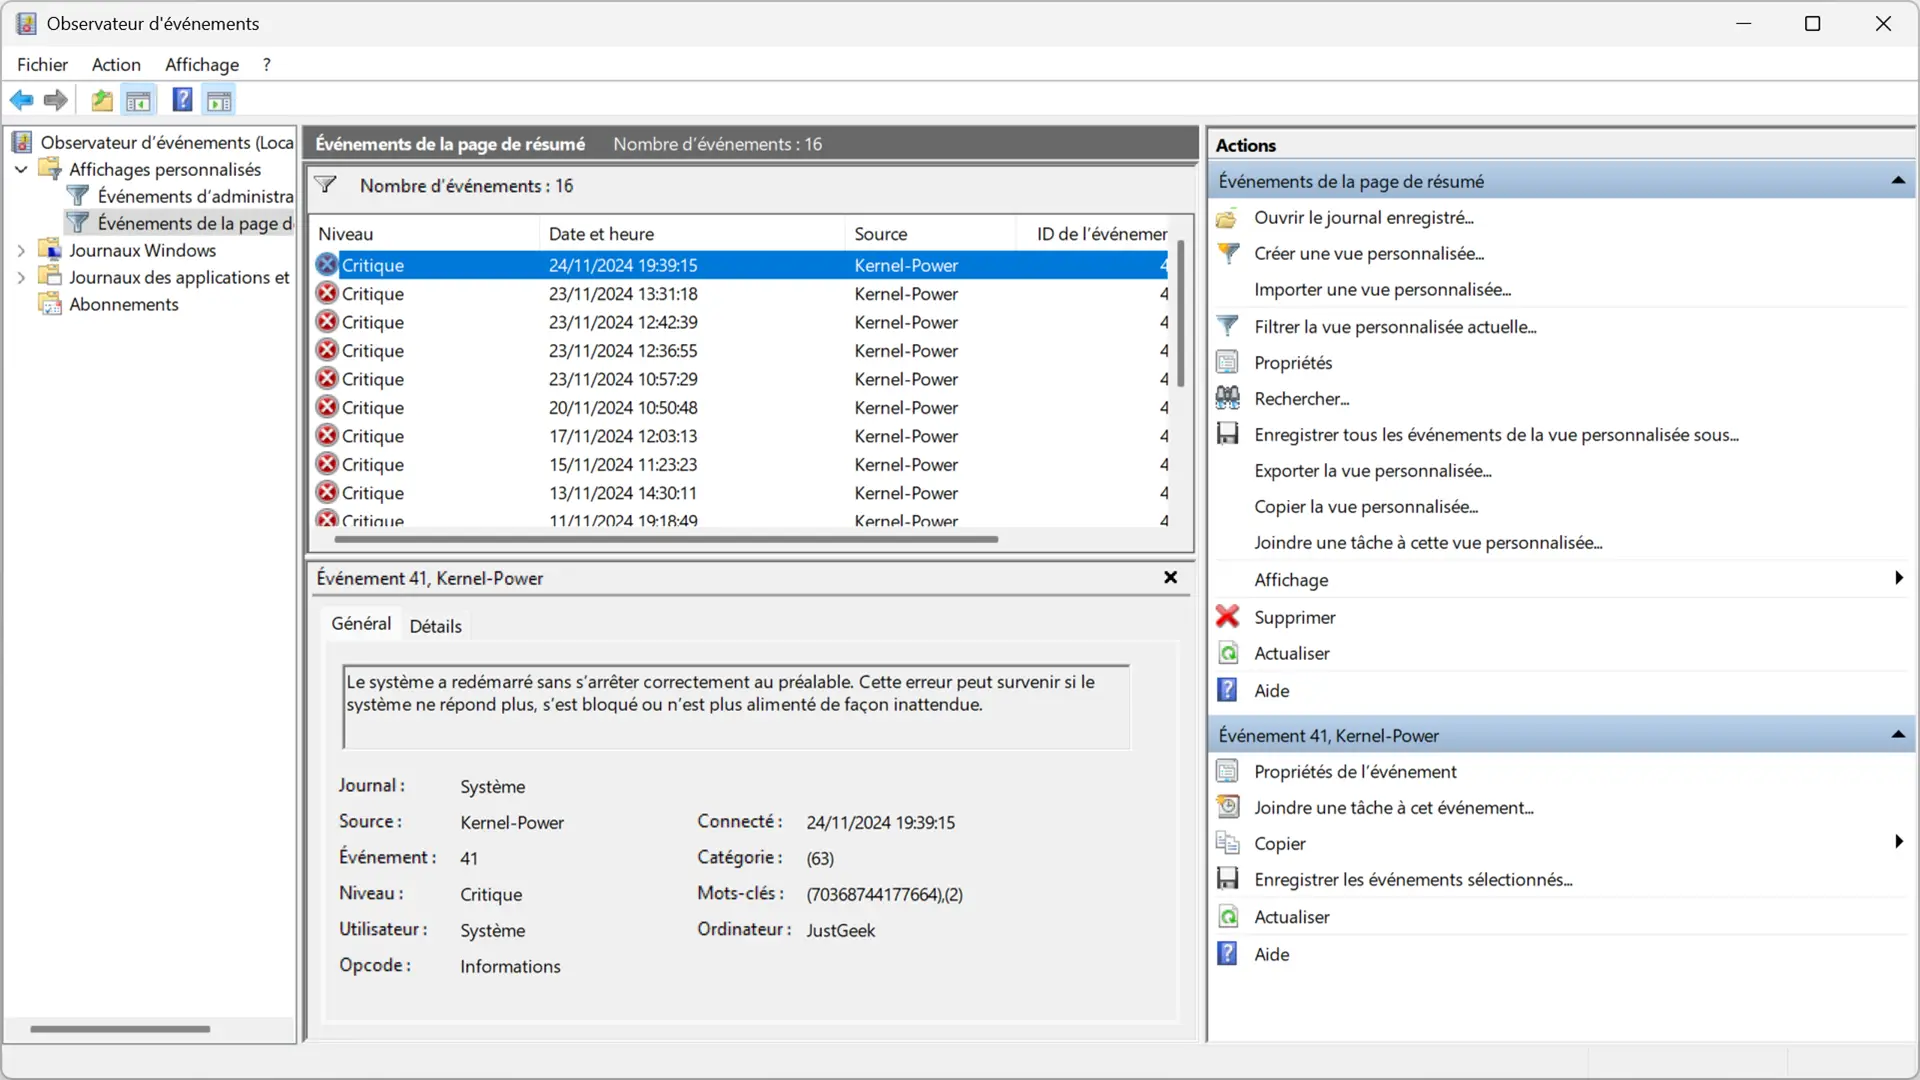Screen dimensions: 1920x1080
Task: Select the event row dated 15/11/2024 11:23:23
Action: click(741, 465)
